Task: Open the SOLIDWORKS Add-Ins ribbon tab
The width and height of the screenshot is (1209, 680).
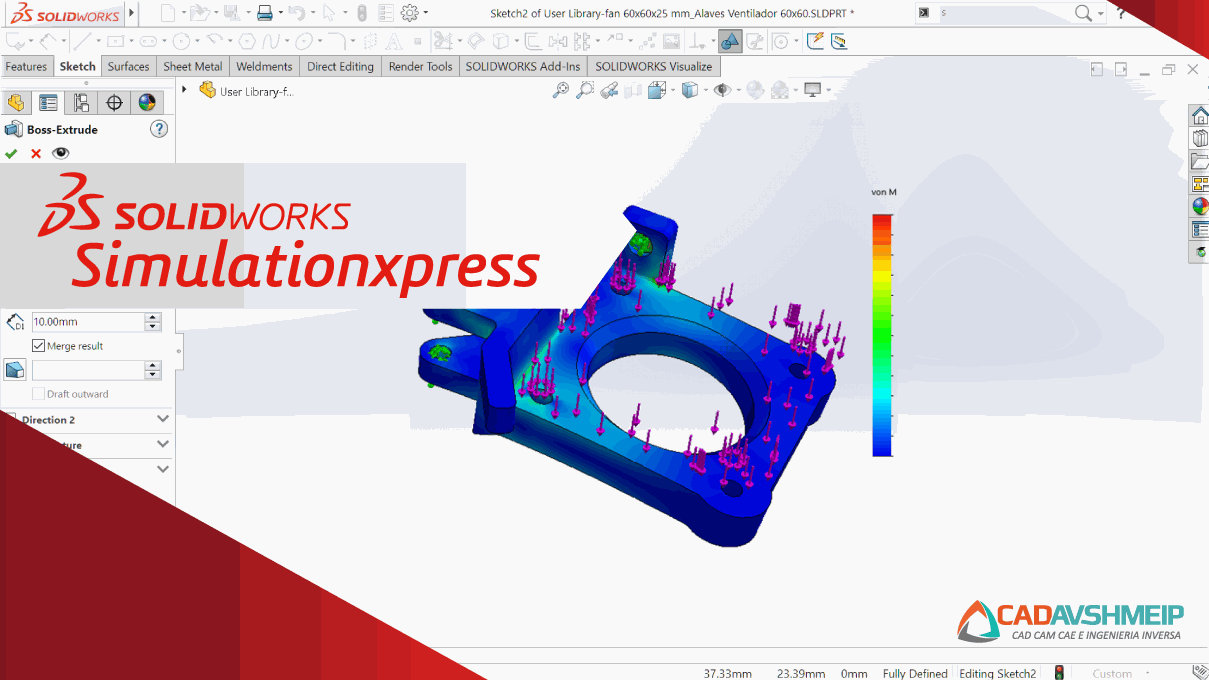Action: 522,66
